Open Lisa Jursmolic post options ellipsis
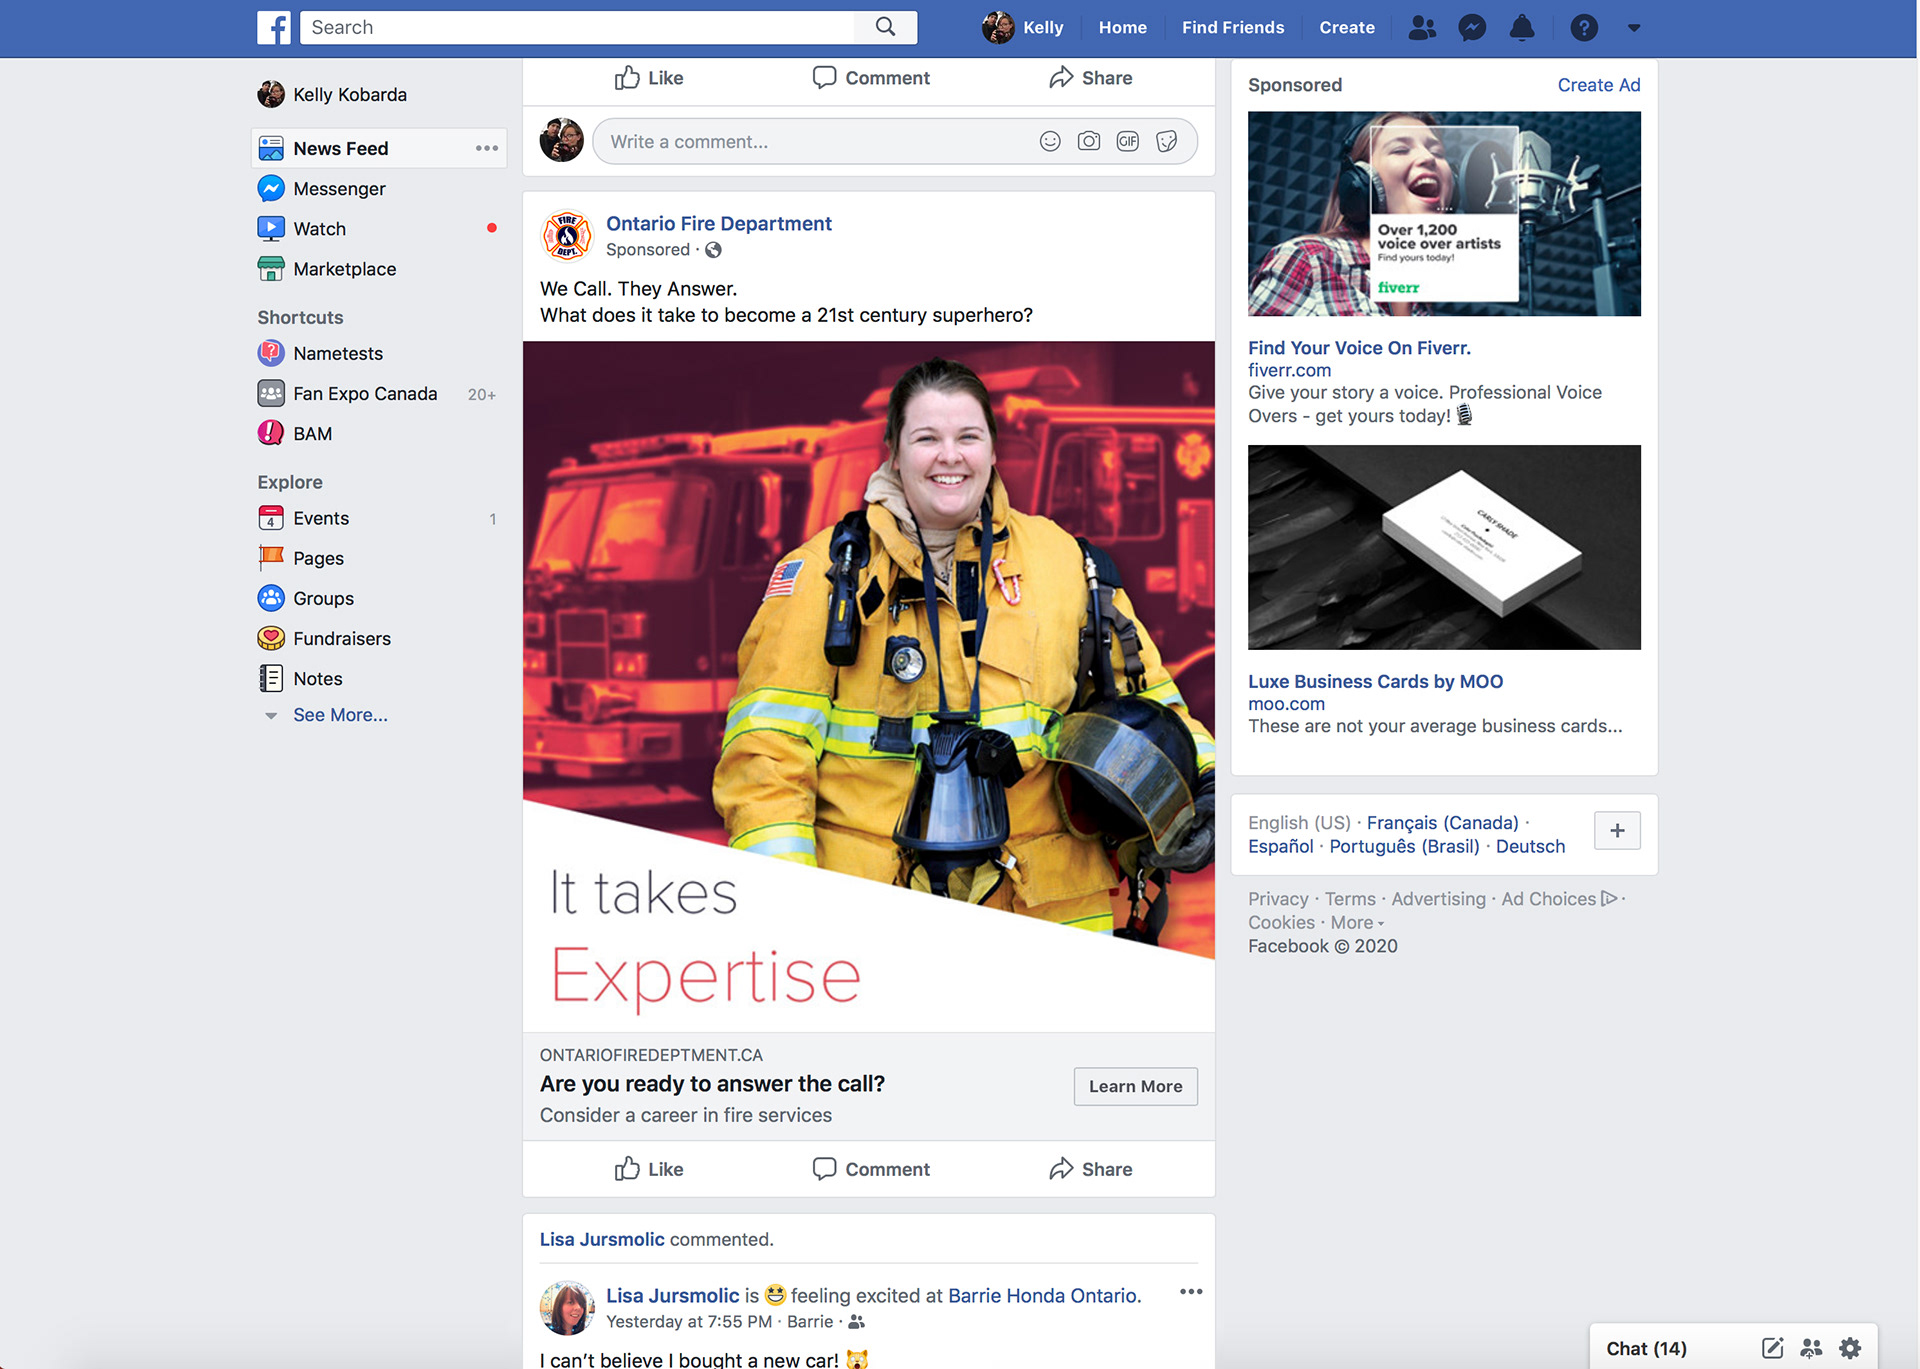The height and width of the screenshot is (1369, 1920). pos(1190,1291)
